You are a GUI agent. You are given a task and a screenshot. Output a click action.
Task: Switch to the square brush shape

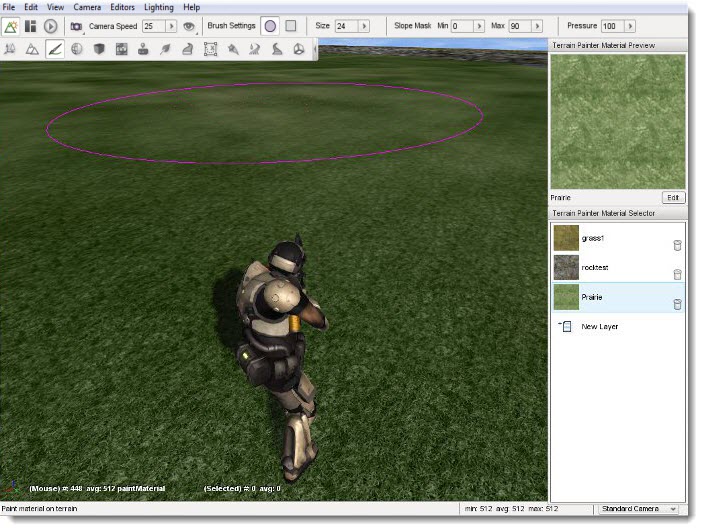click(291, 26)
